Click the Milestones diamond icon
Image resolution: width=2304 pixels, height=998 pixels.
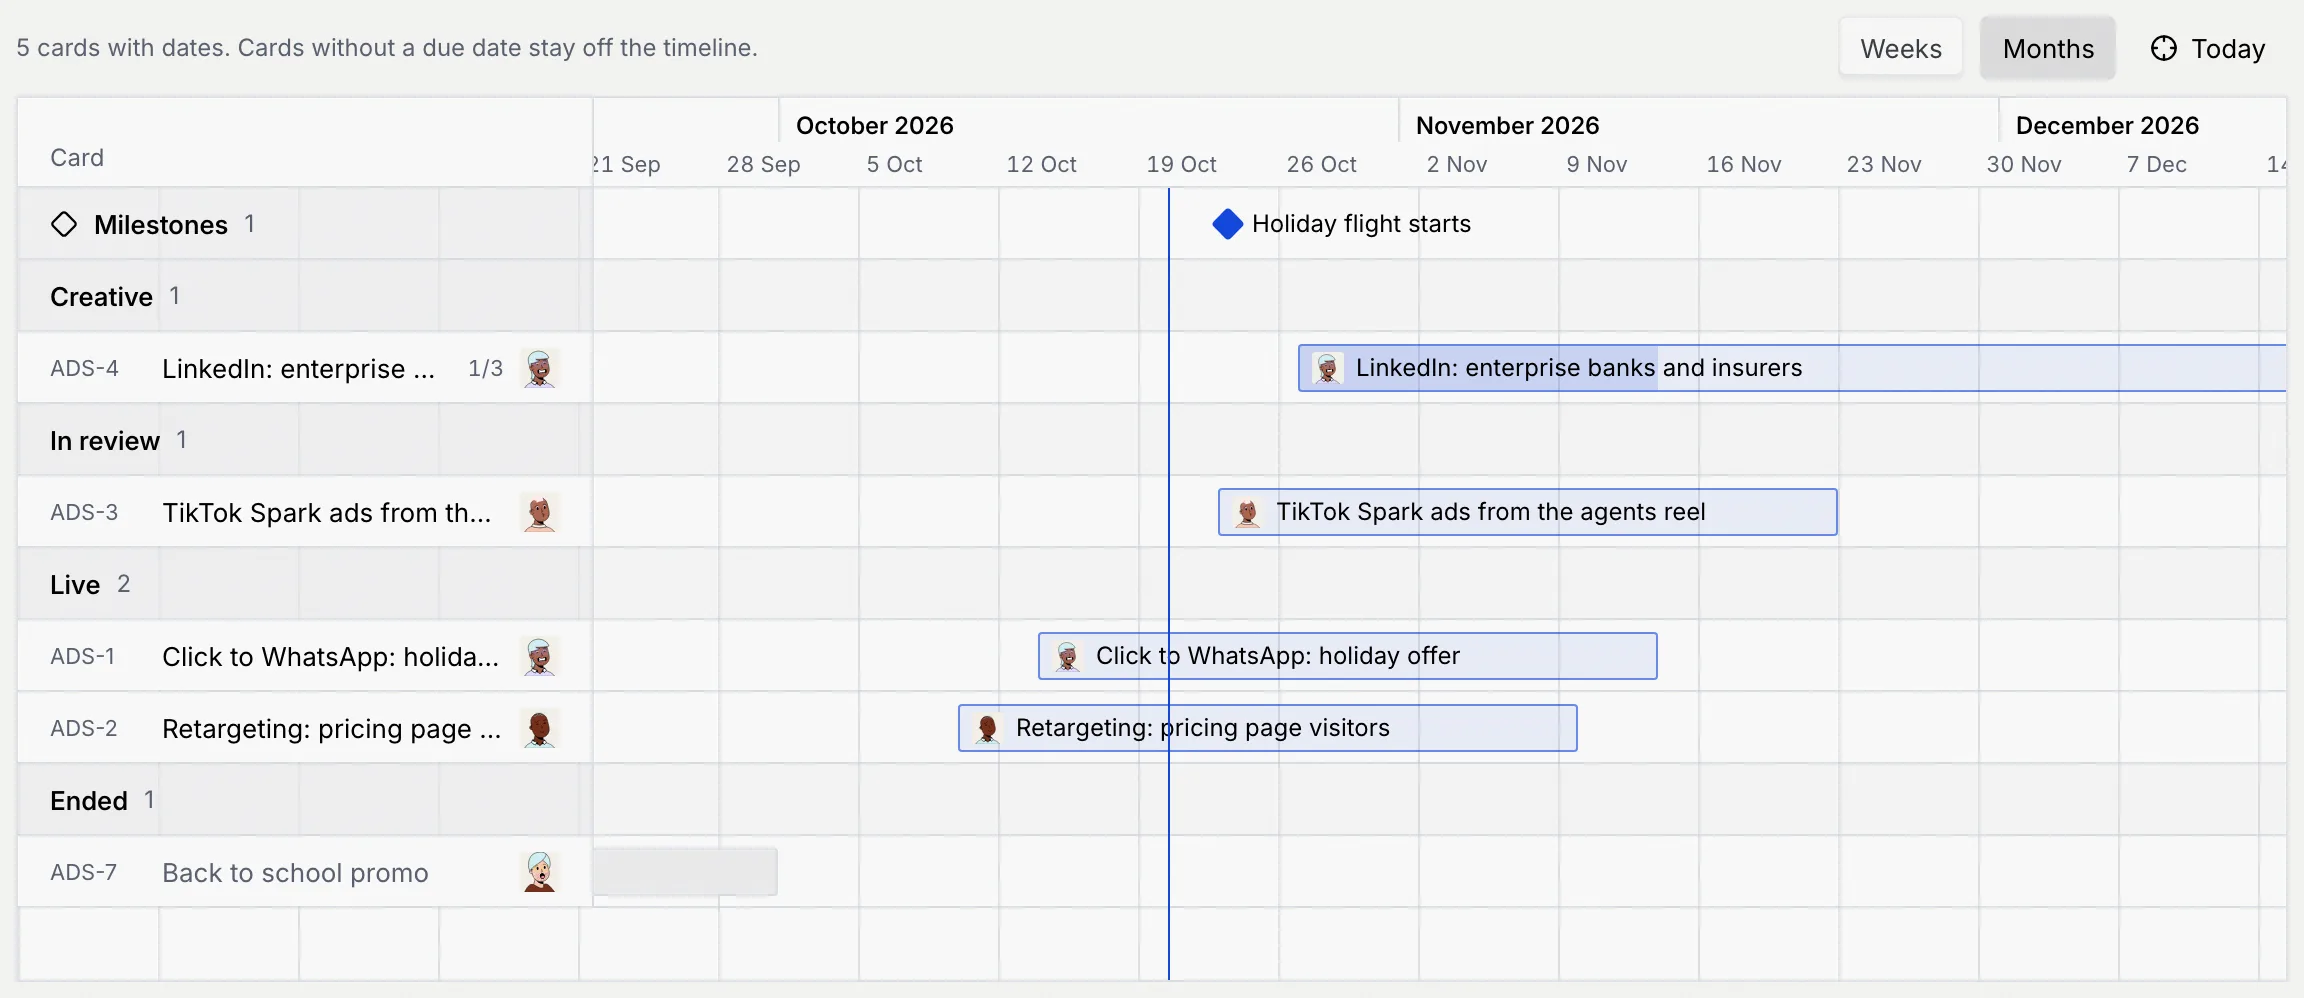coord(64,224)
